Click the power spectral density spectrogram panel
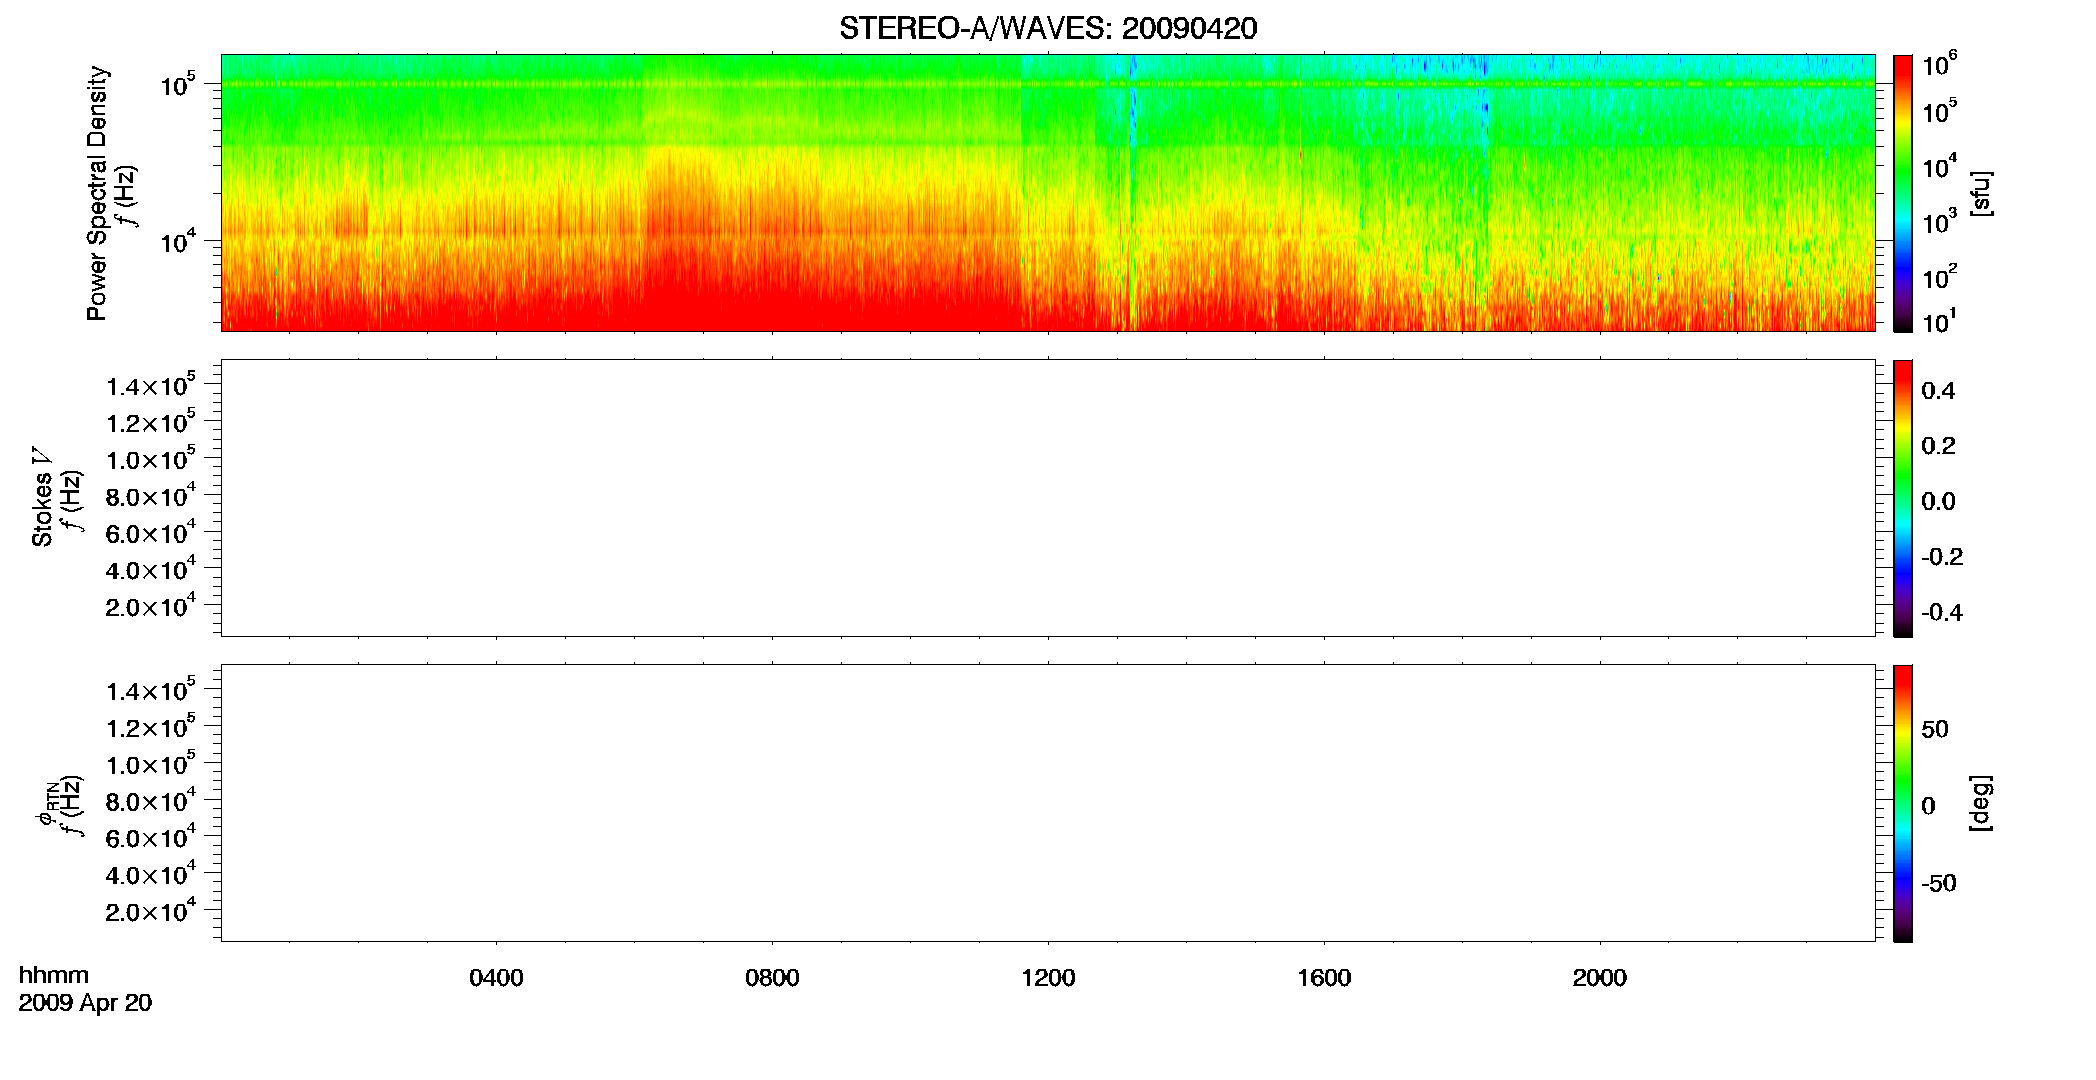The width and height of the screenshot is (2096, 1080). coord(1048,193)
